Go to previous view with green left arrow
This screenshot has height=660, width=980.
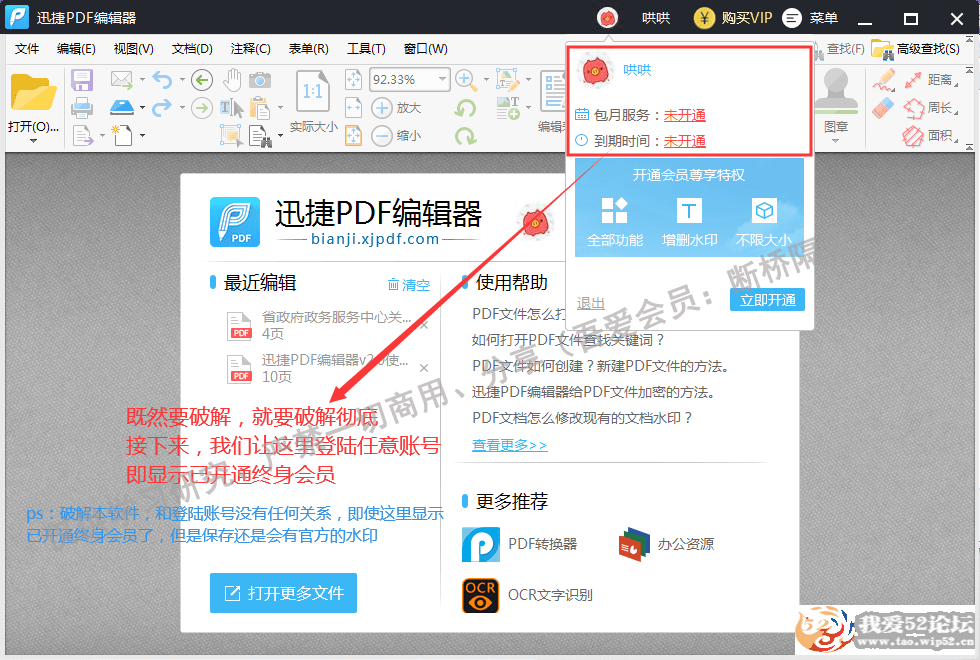[x=201, y=79]
